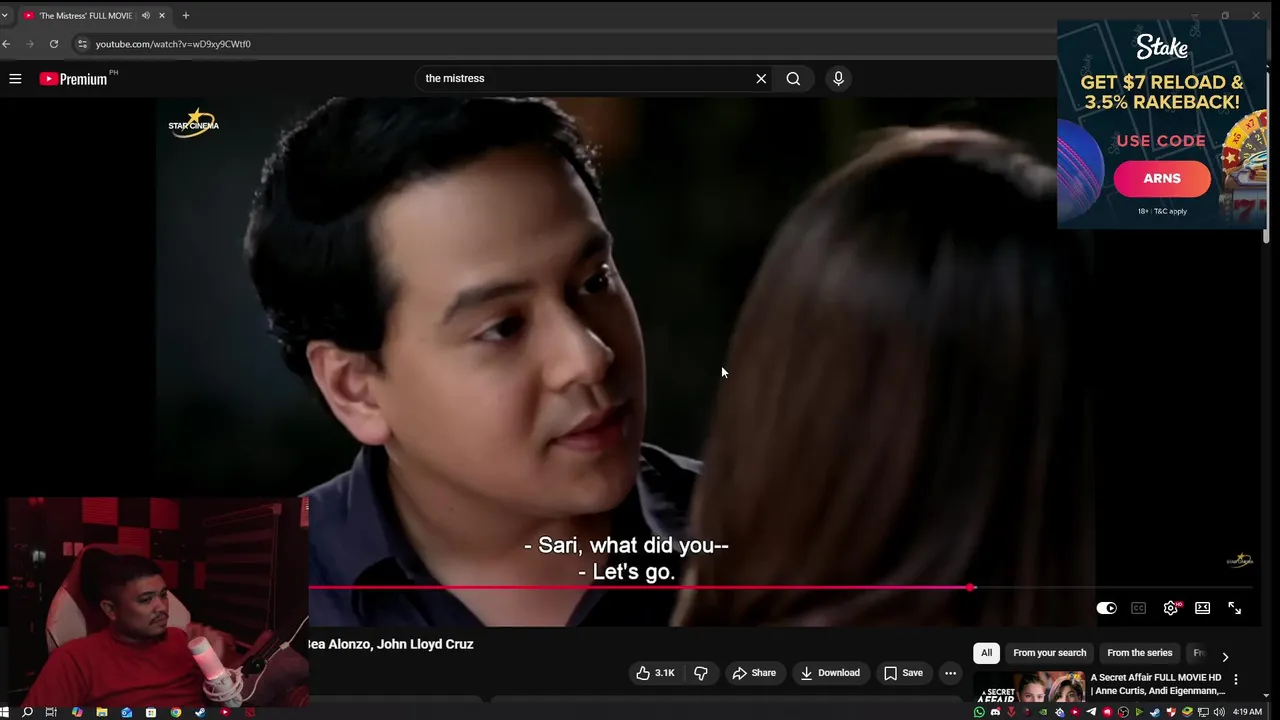
Task: Open options menu for A Secret Affair video
Action: 1236,679
